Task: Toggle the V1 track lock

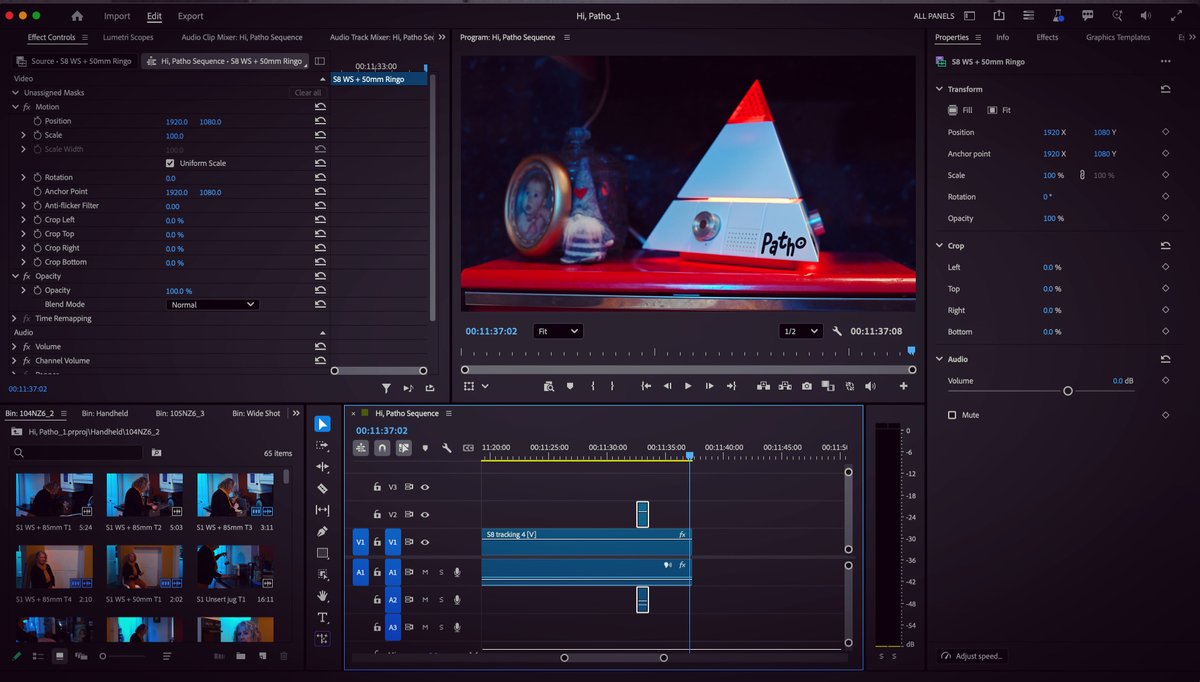Action: (x=376, y=542)
